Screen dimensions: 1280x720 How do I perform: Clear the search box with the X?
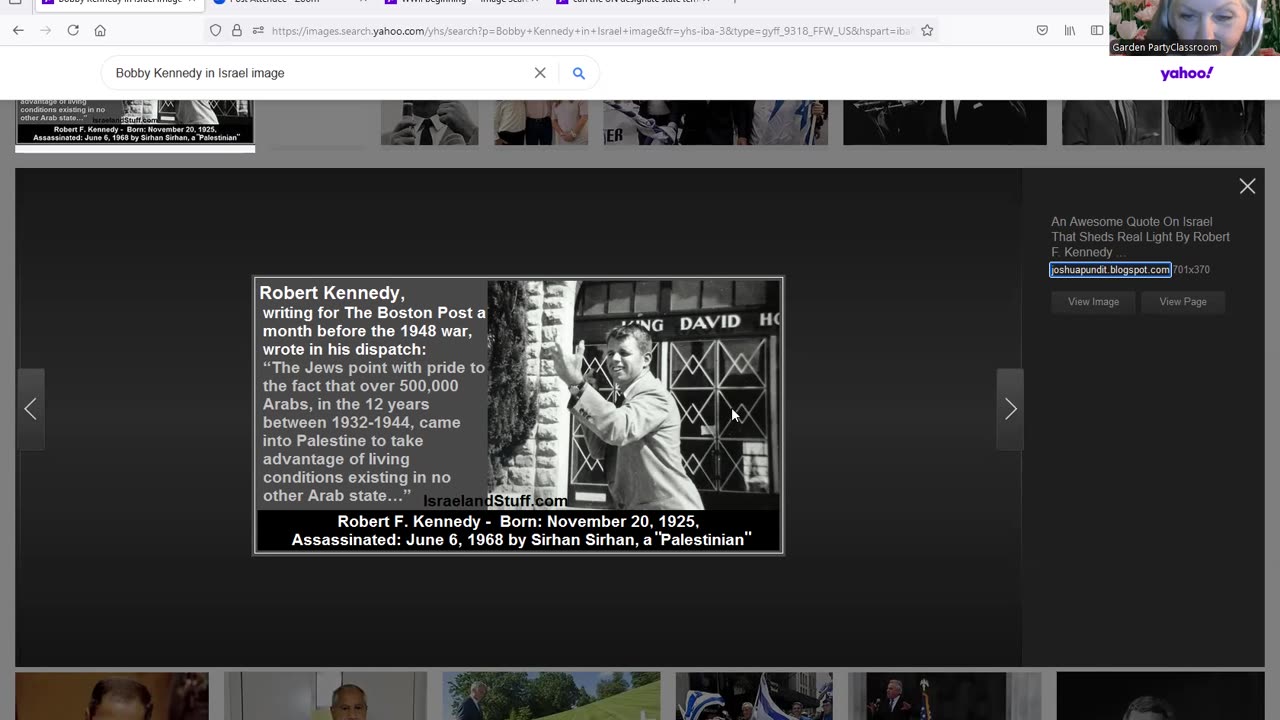pos(540,73)
